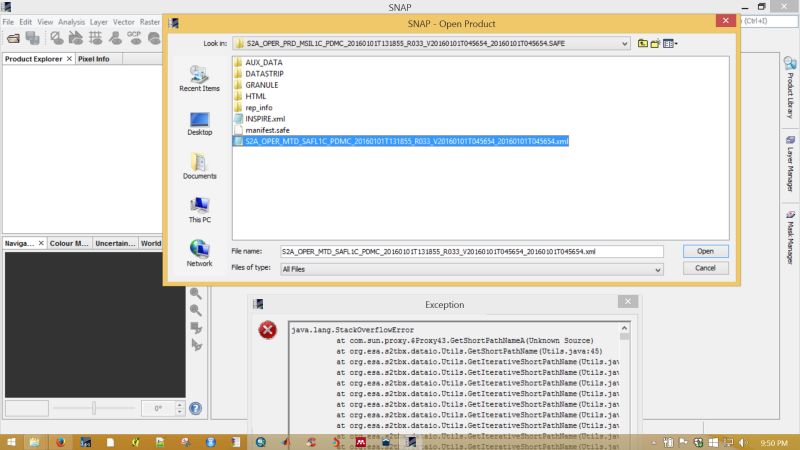Open the Edit menu
800x450 pixels.
coord(26,22)
